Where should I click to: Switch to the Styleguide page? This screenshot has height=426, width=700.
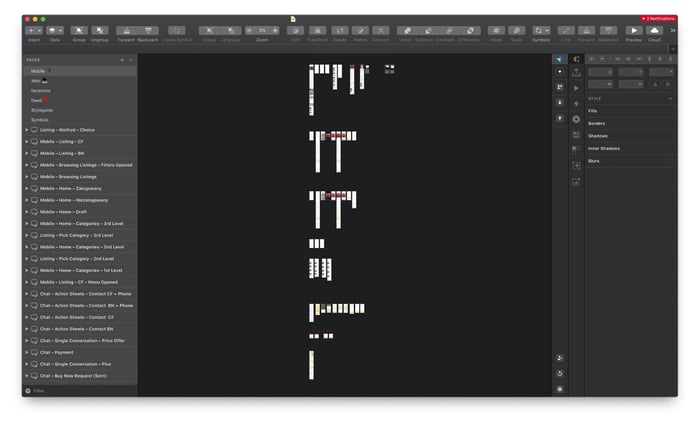(40, 110)
